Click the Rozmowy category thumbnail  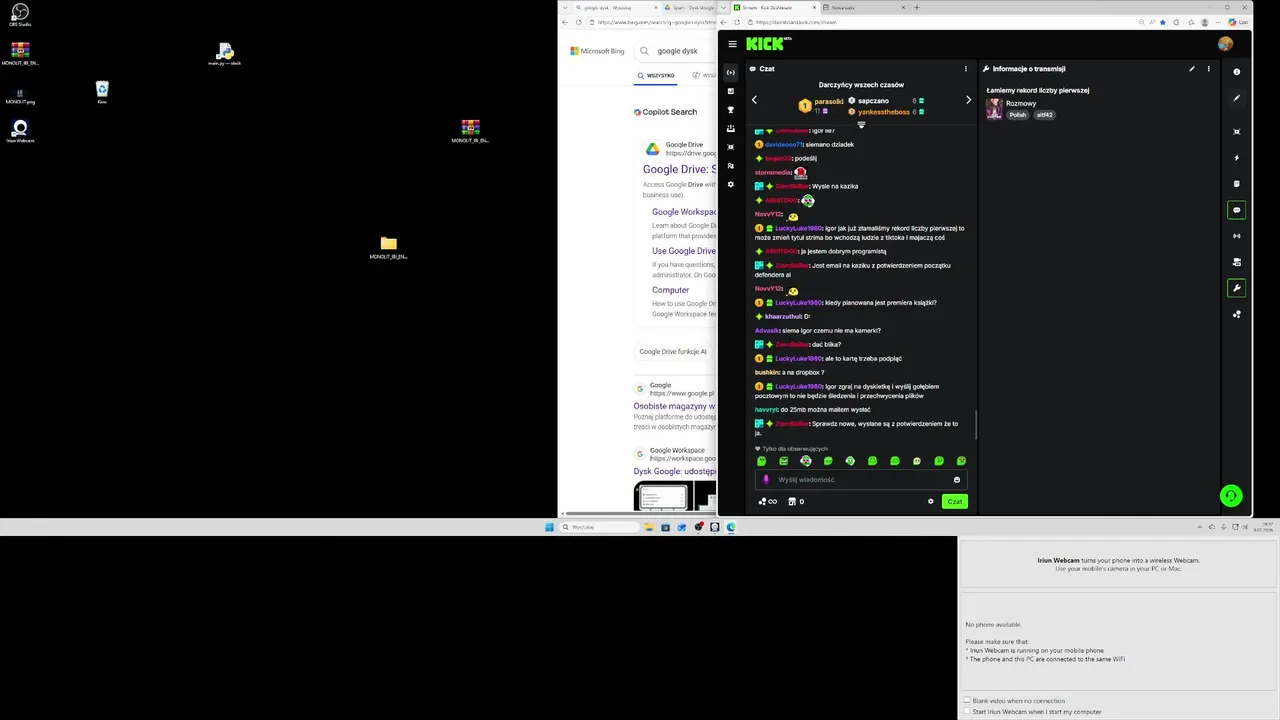coord(994,108)
